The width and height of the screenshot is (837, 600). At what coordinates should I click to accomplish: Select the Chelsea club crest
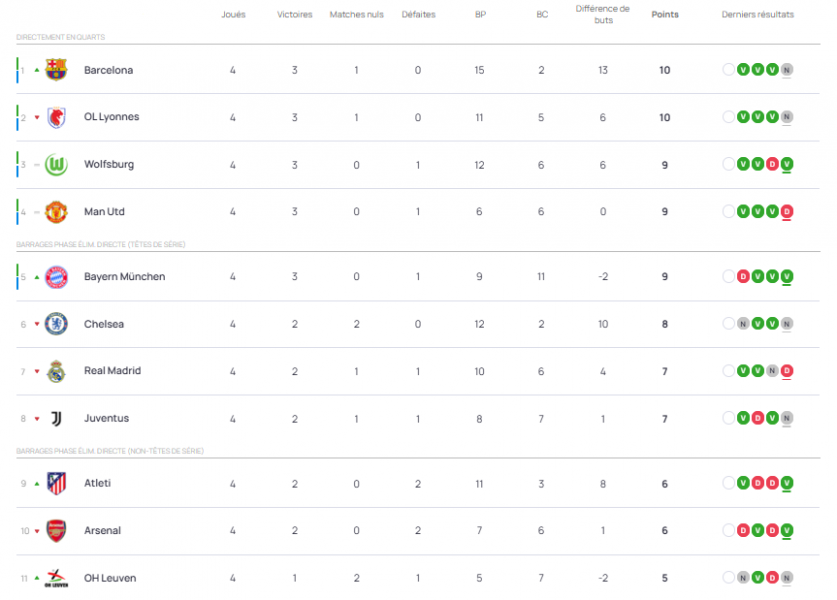pos(58,324)
